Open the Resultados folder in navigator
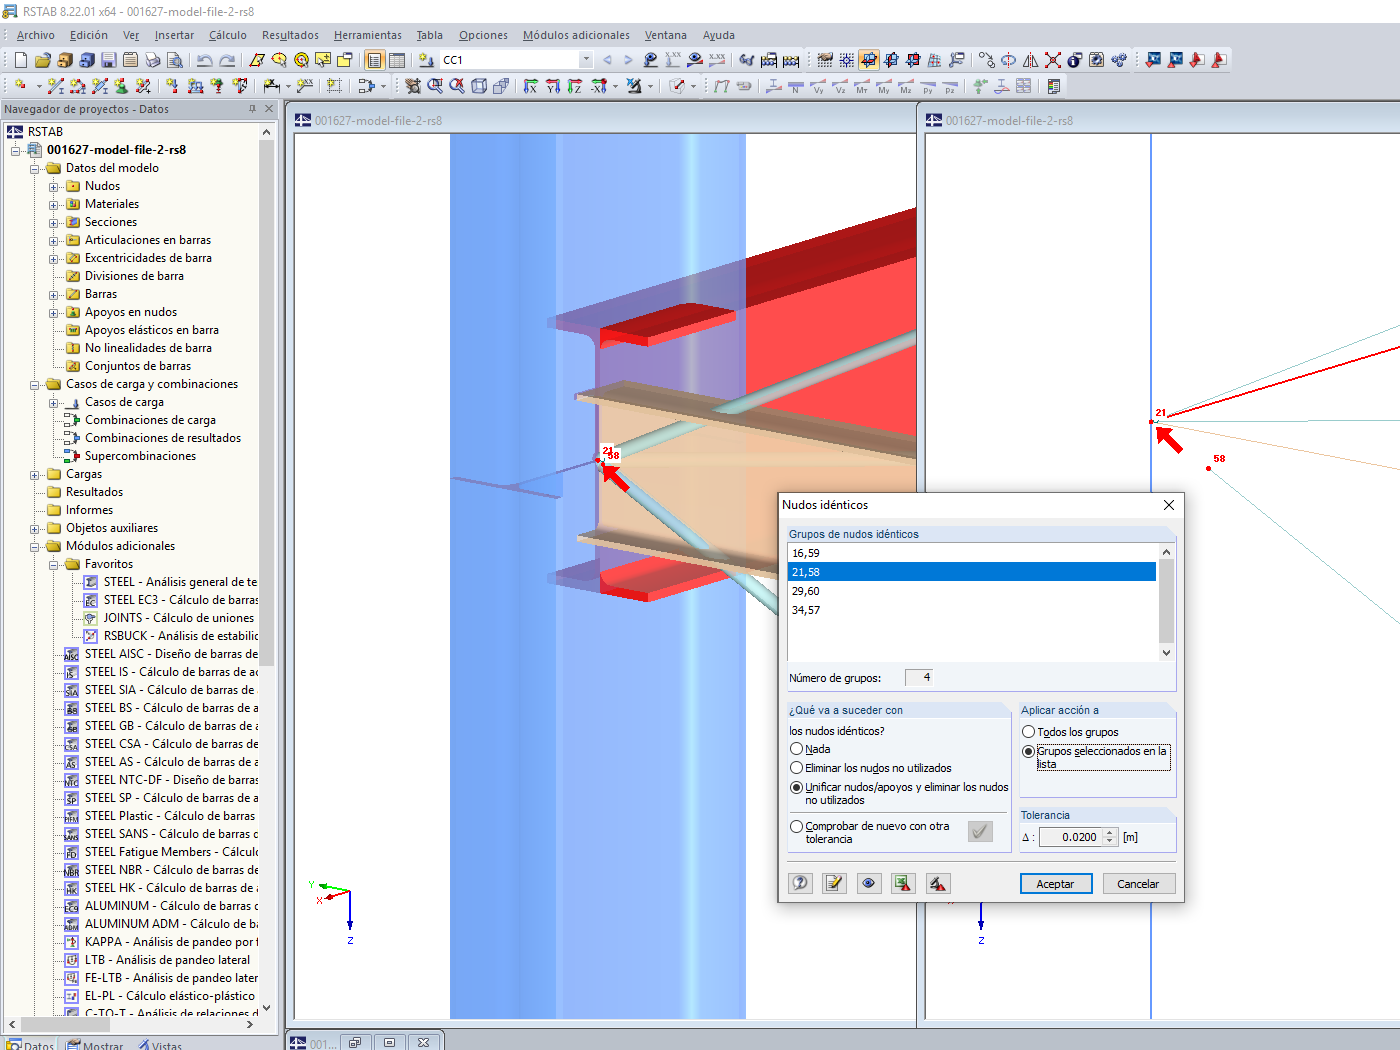The image size is (1400, 1050). [94, 493]
